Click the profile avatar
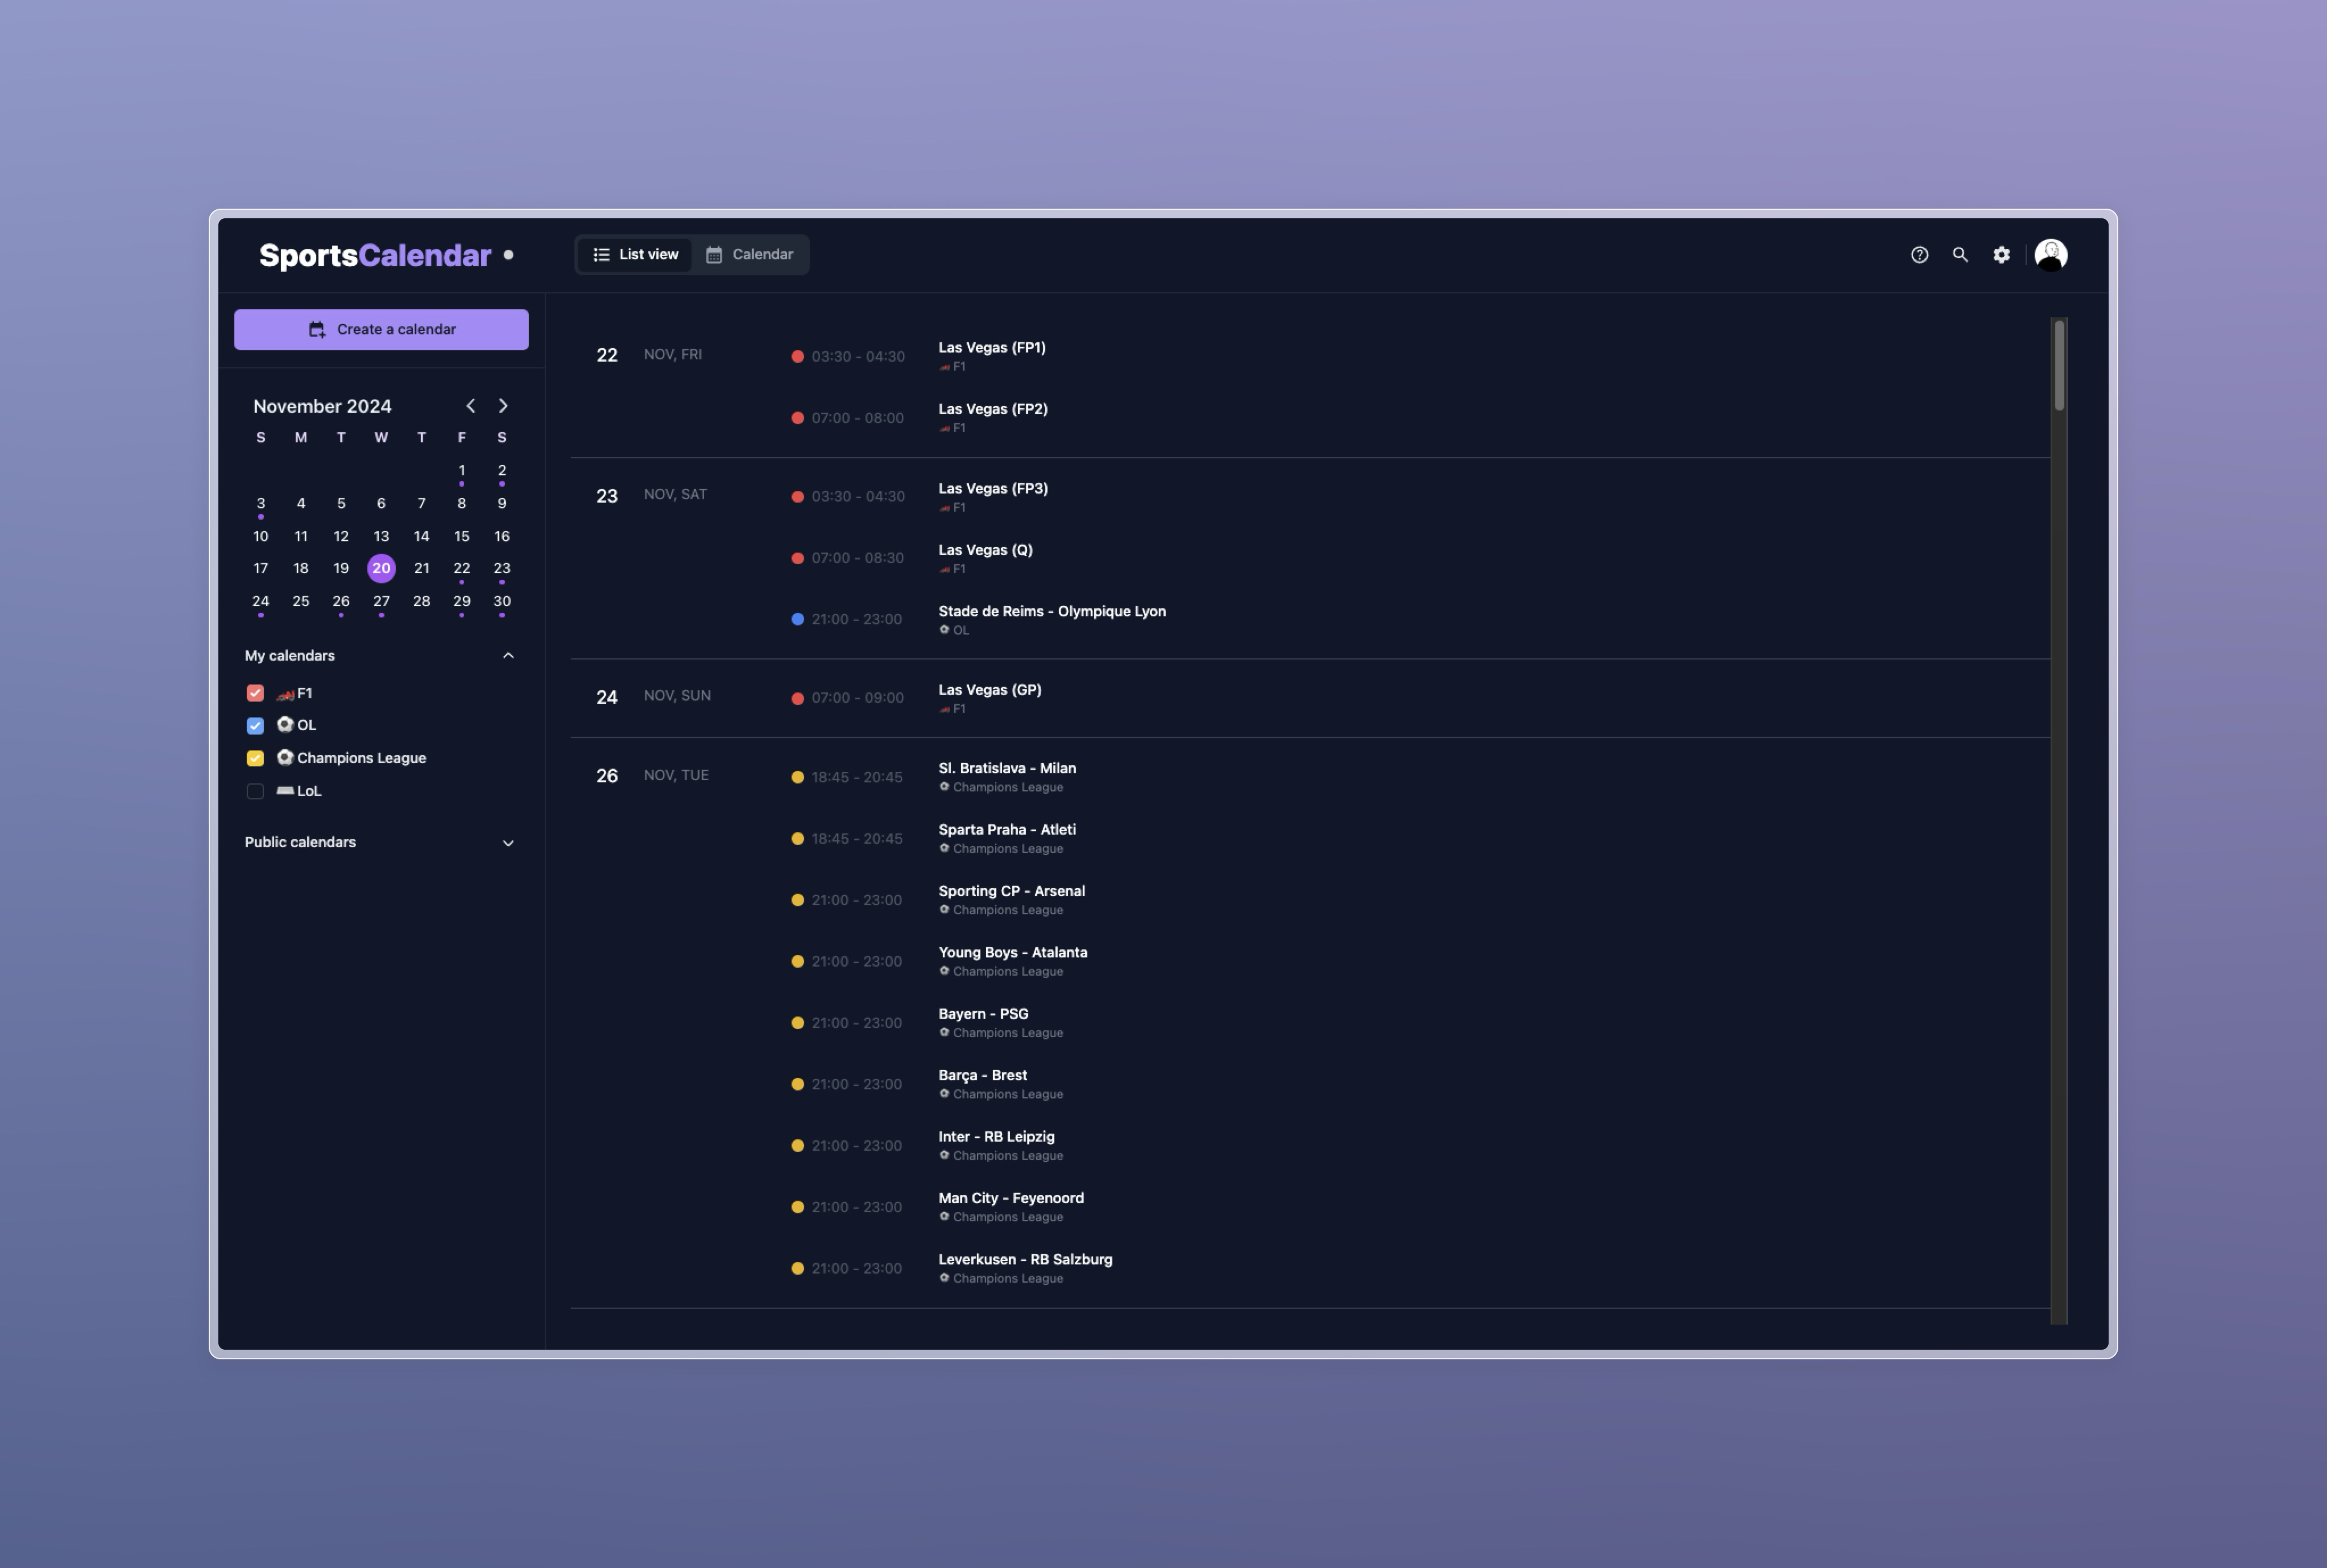This screenshot has height=1568, width=2327. (2050, 255)
